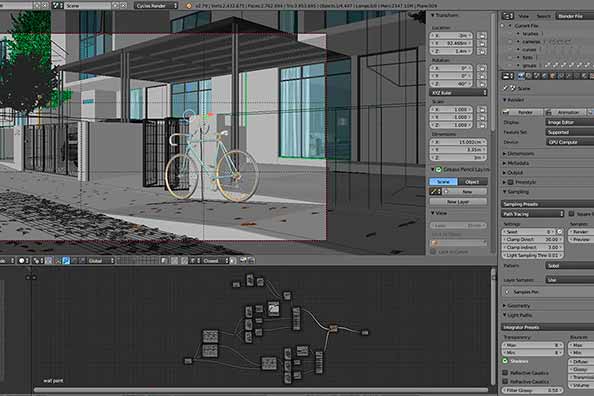Toggle Lock to Cursor checkbox

point(433,252)
